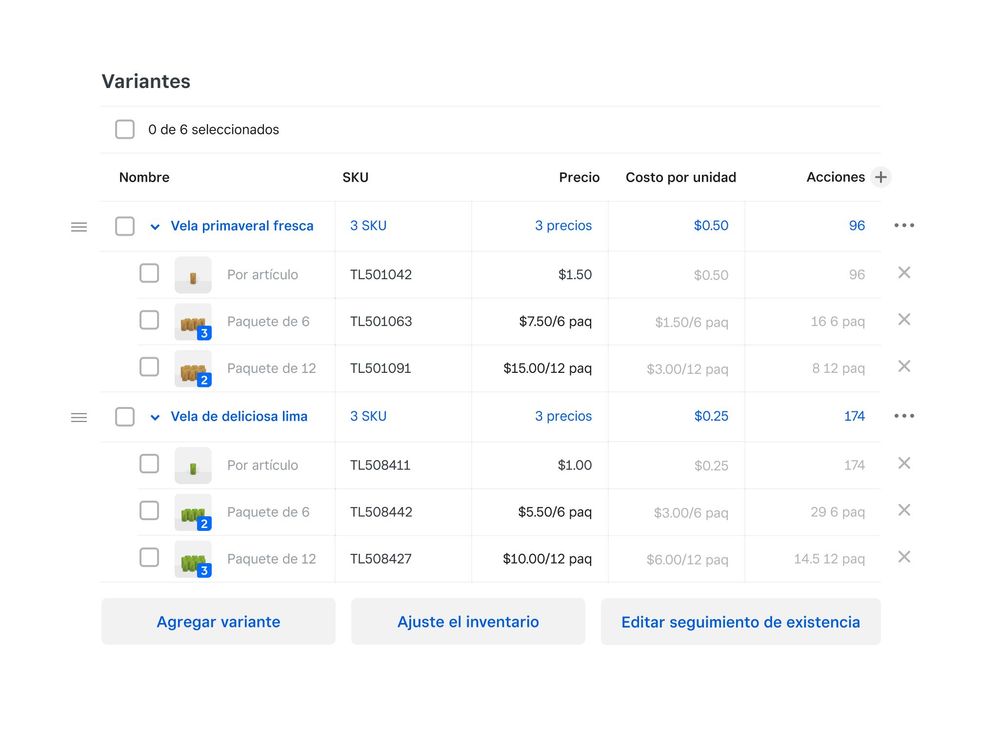Image resolution: width=999 pixels, height=734 pixels.
Task: Check the box for Vela primaveral fresca
Action: 125,226
